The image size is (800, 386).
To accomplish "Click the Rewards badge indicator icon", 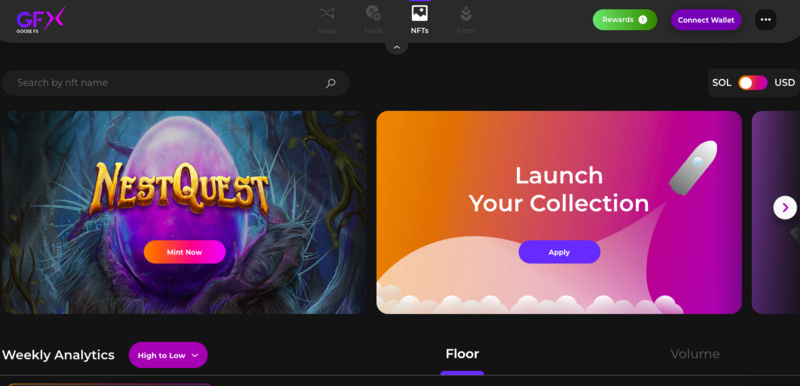I will (642, 20).
